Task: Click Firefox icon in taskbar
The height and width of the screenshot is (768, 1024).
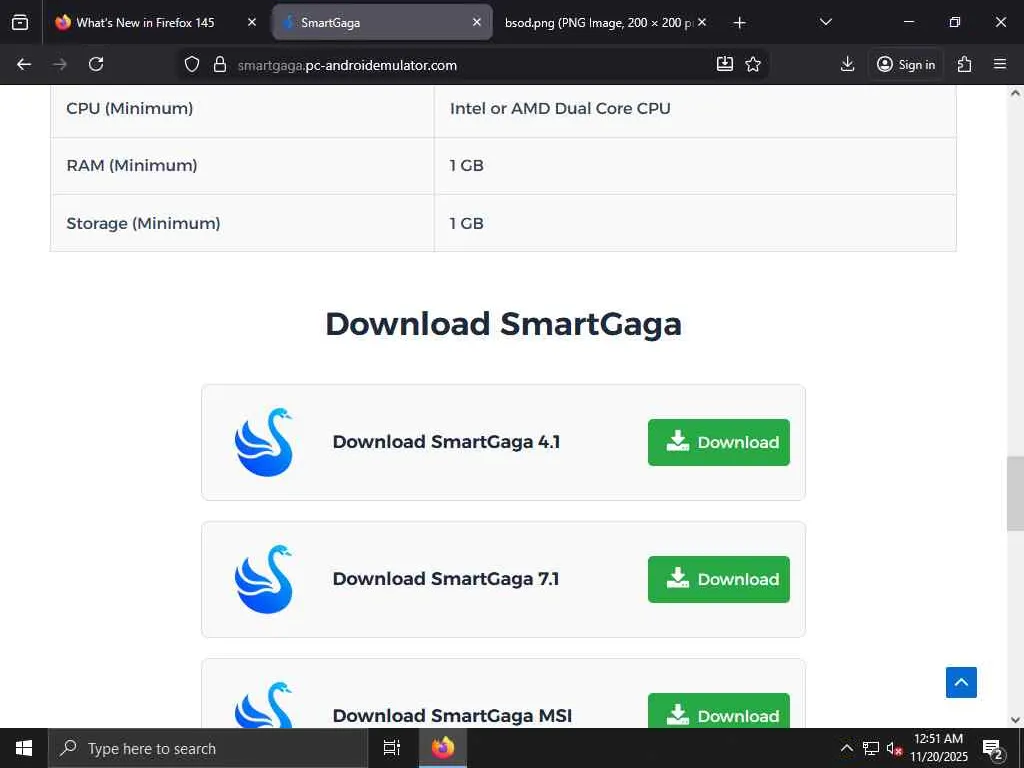Action: coord(442,748)
